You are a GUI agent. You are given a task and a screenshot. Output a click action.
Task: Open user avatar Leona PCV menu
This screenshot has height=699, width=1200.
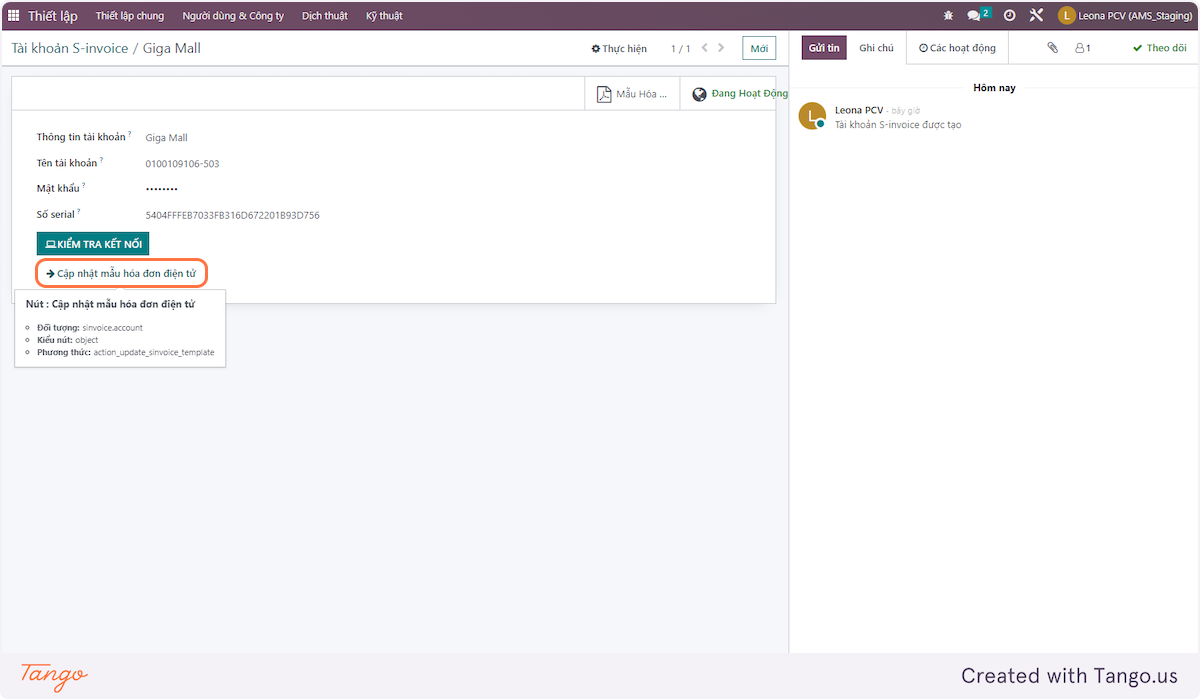click(x=1125, y=16)
